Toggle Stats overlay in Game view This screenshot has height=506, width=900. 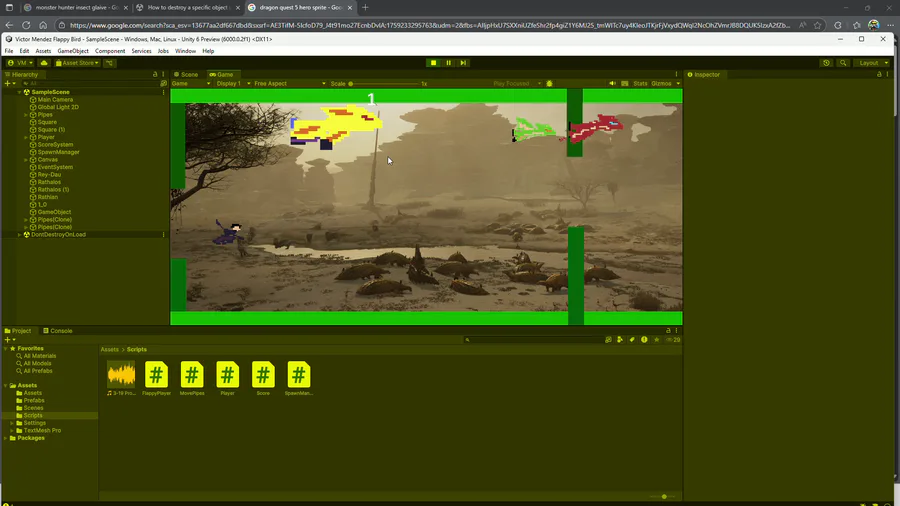[x=640, y=83]
